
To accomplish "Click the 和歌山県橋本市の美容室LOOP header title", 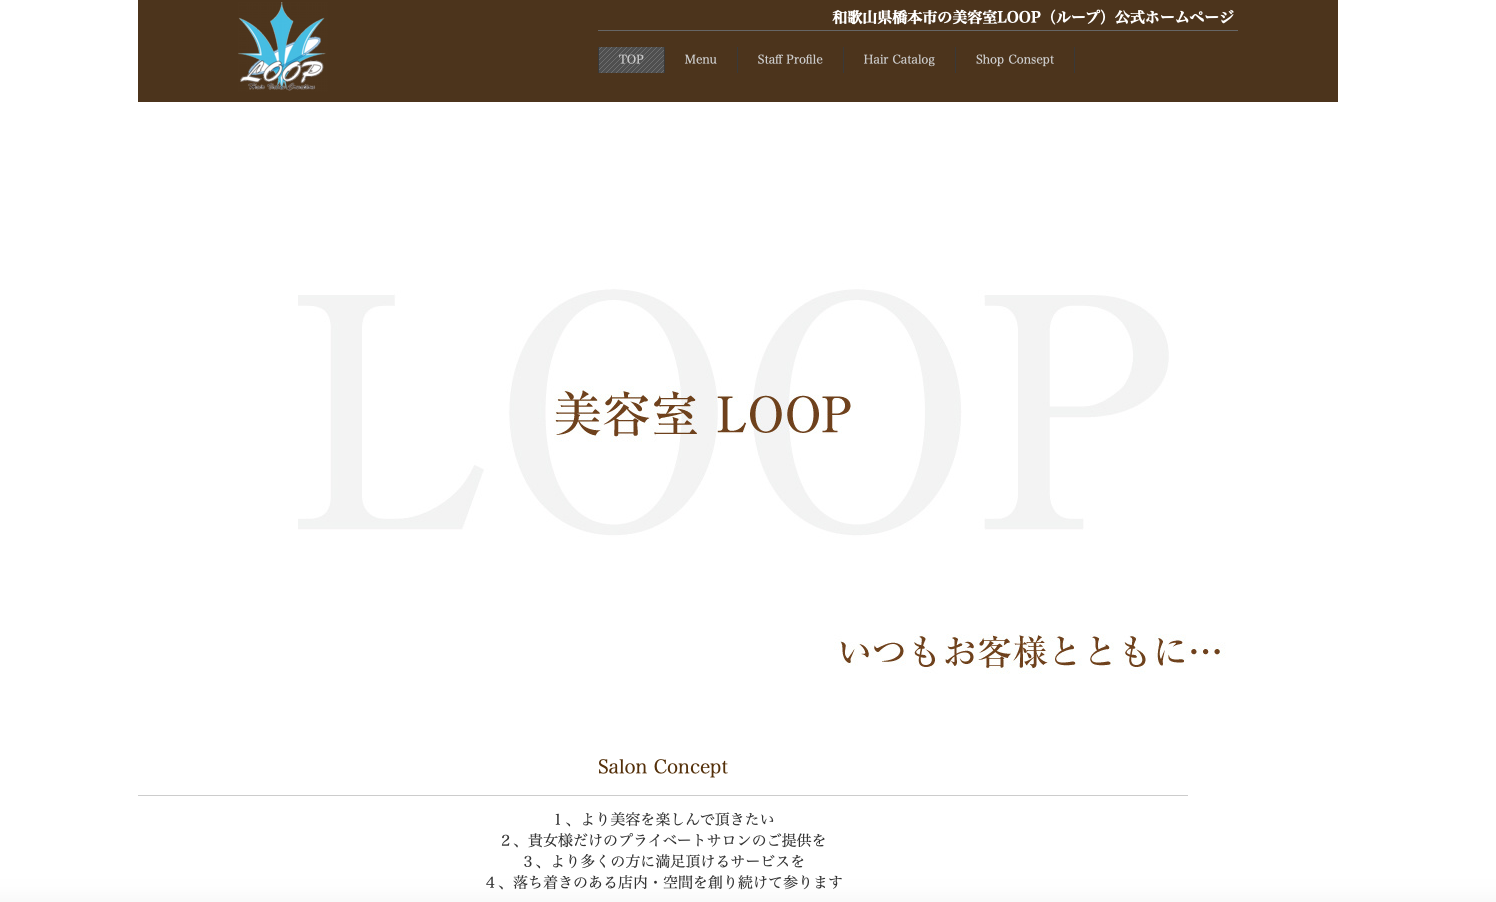I will click(x=1032, y=17).
